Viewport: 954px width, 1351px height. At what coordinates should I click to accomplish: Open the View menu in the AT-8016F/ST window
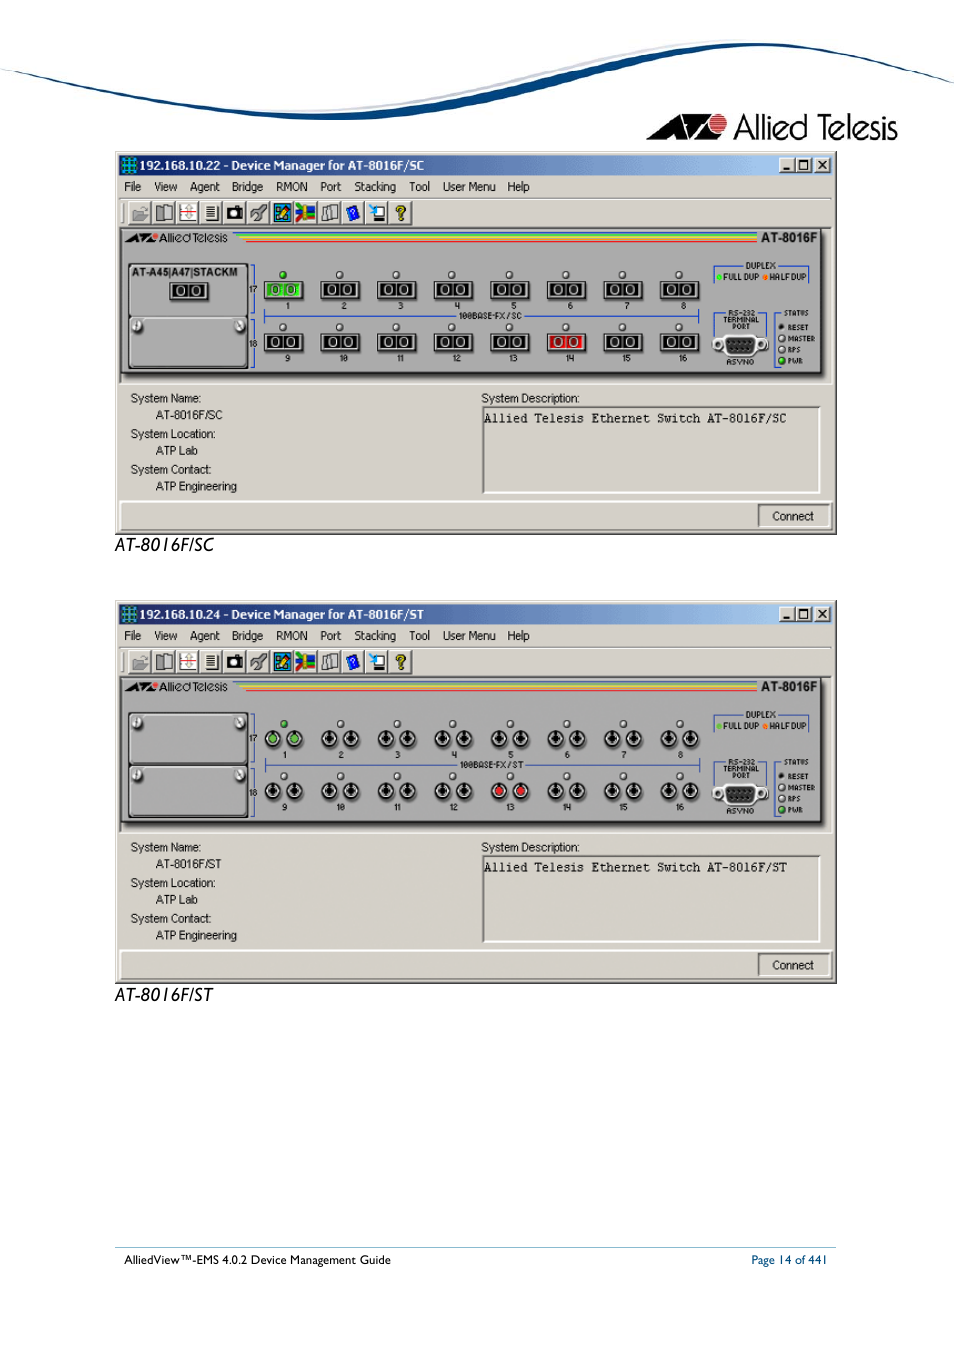166,636
